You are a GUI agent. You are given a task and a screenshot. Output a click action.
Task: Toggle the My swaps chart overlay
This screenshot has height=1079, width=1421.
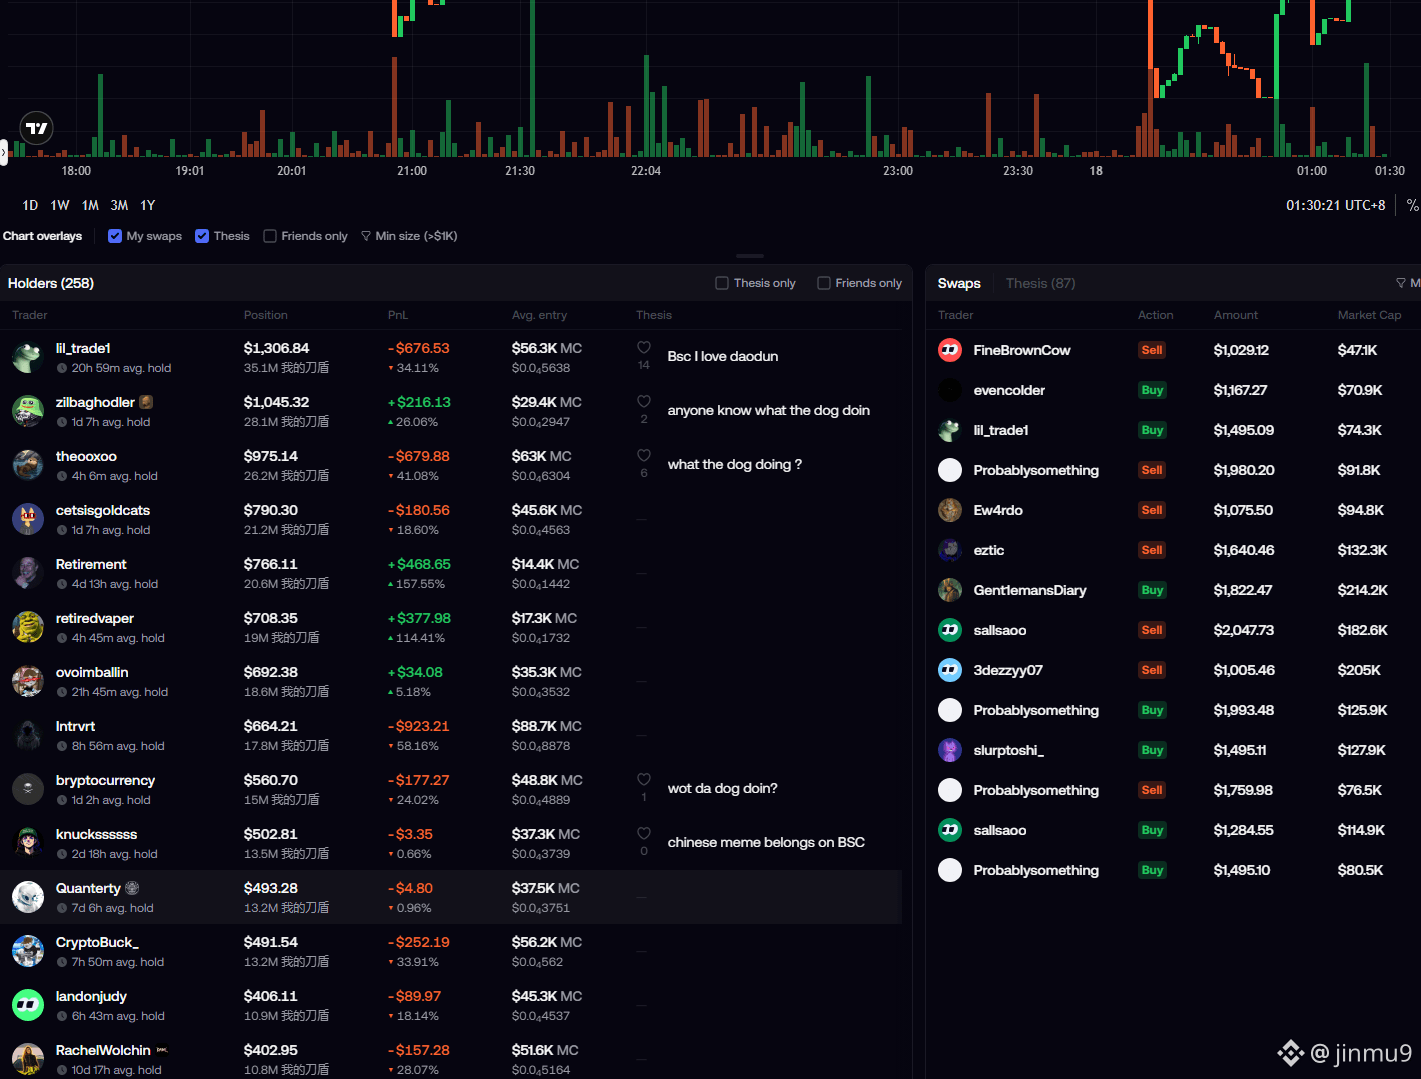click(115, 236)
